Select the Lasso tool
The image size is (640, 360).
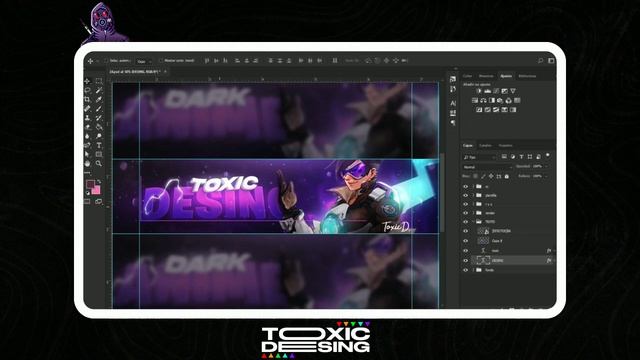coord(87,90)
